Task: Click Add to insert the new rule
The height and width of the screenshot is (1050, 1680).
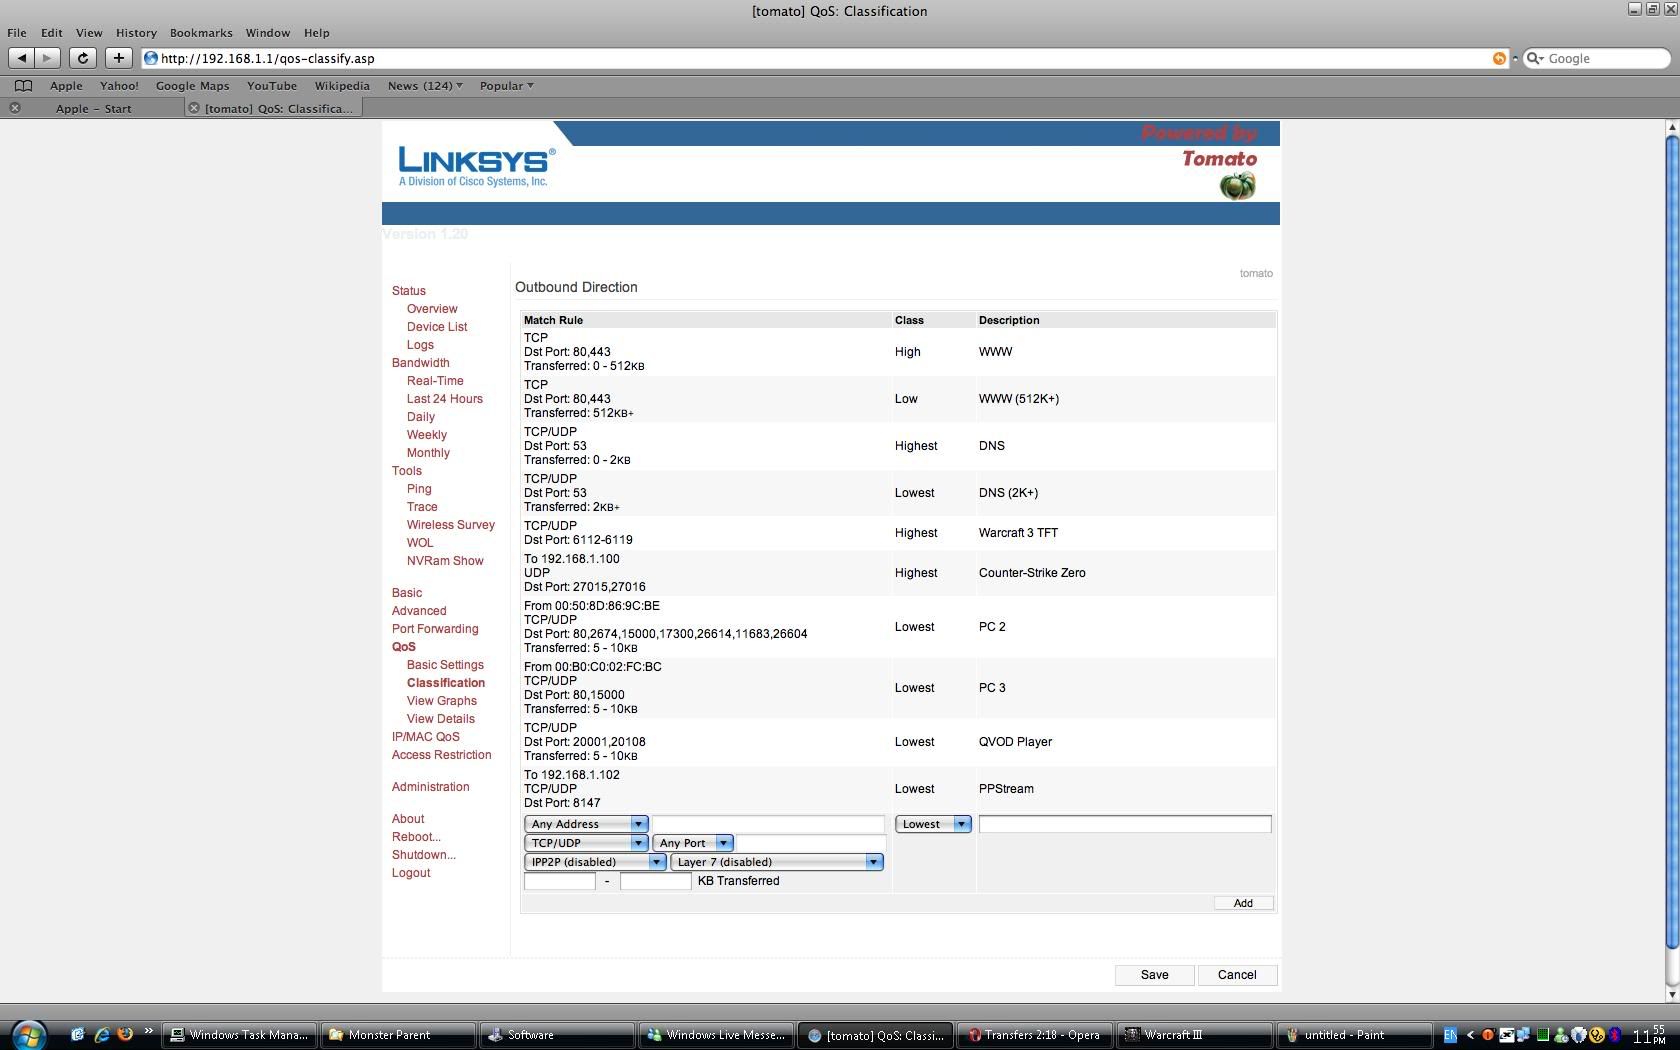Action: tap(1243, 903)
